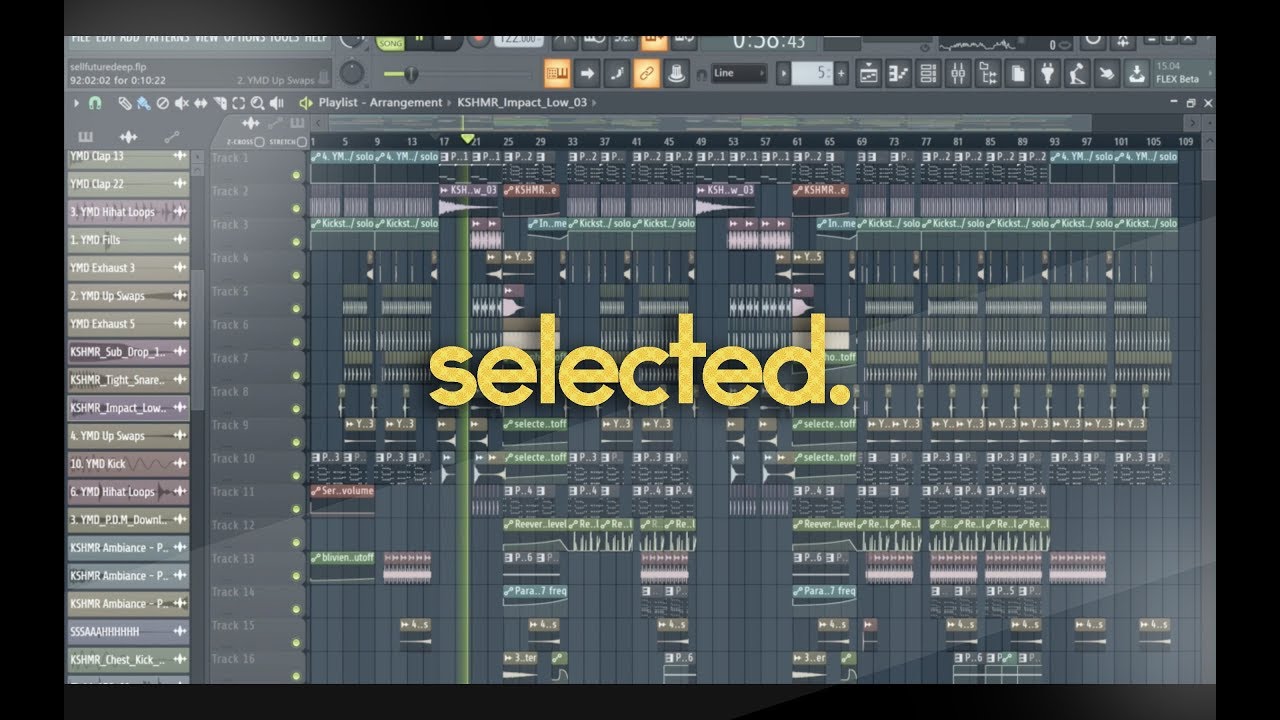Adjust the horizontal slider beside round knob

coord(456,74)
